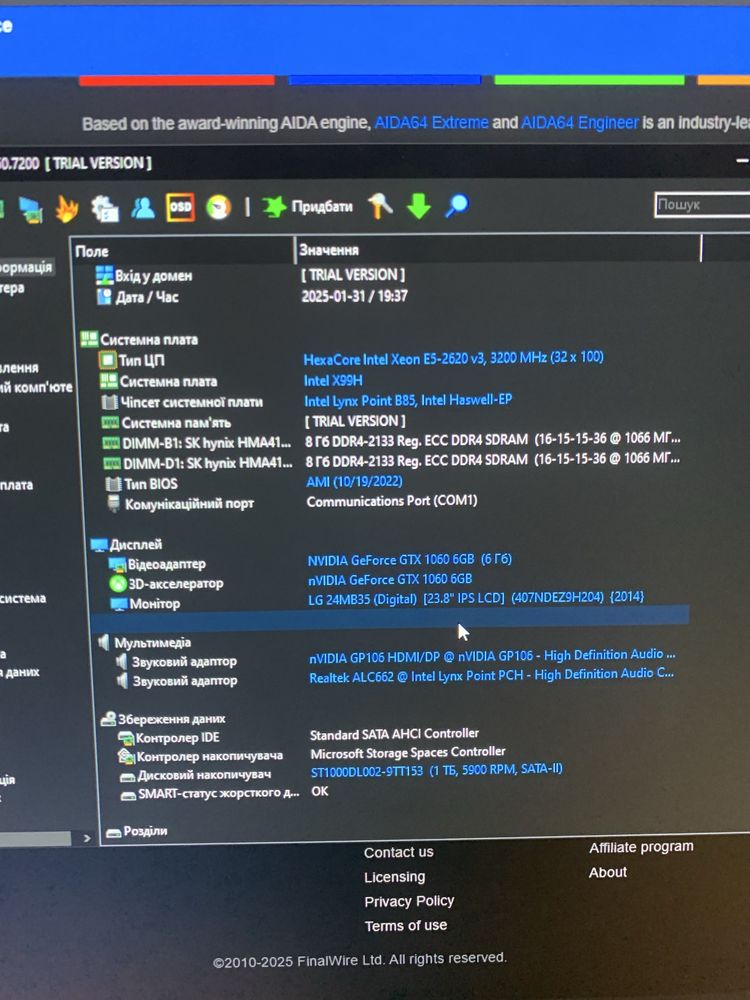The width and height of the screenshot is (750, 1000).
Task: Click the computer monitor toolbar icon
Action: (x=30, y=209)
